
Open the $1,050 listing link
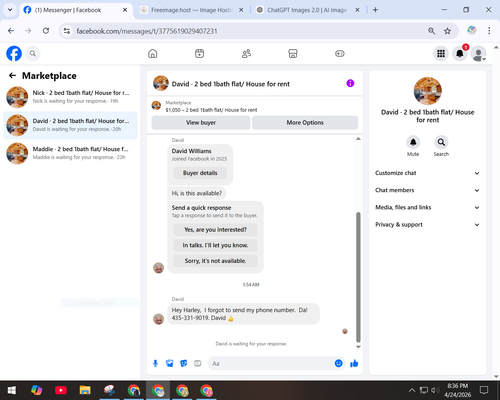(211, 110)
